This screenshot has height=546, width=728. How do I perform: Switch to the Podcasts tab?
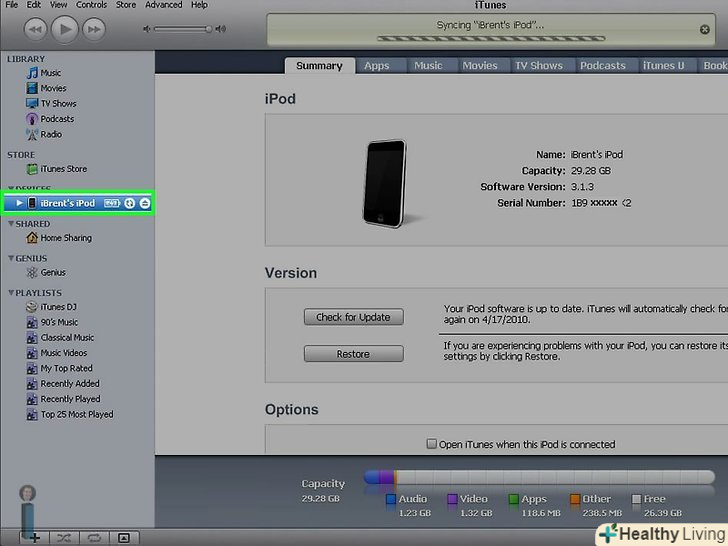tap(603, 65)
